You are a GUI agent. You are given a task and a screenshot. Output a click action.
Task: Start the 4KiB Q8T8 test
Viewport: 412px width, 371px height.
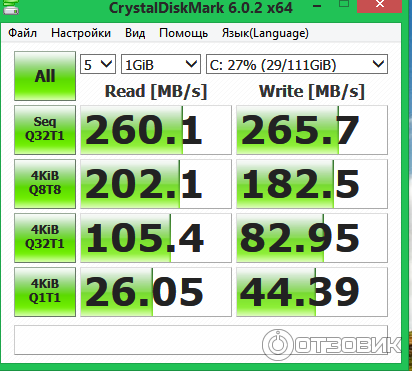click(45, 184)
